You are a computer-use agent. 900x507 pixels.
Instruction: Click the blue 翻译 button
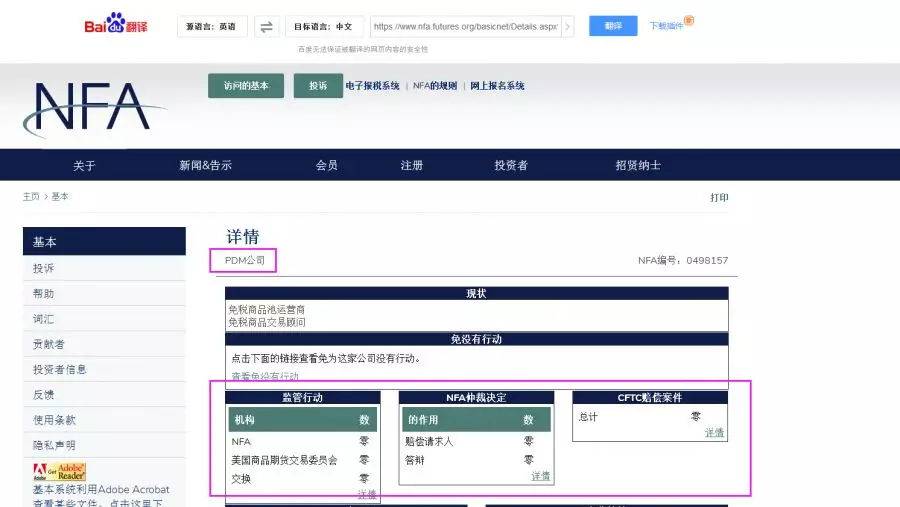click(x=613, y=26)
